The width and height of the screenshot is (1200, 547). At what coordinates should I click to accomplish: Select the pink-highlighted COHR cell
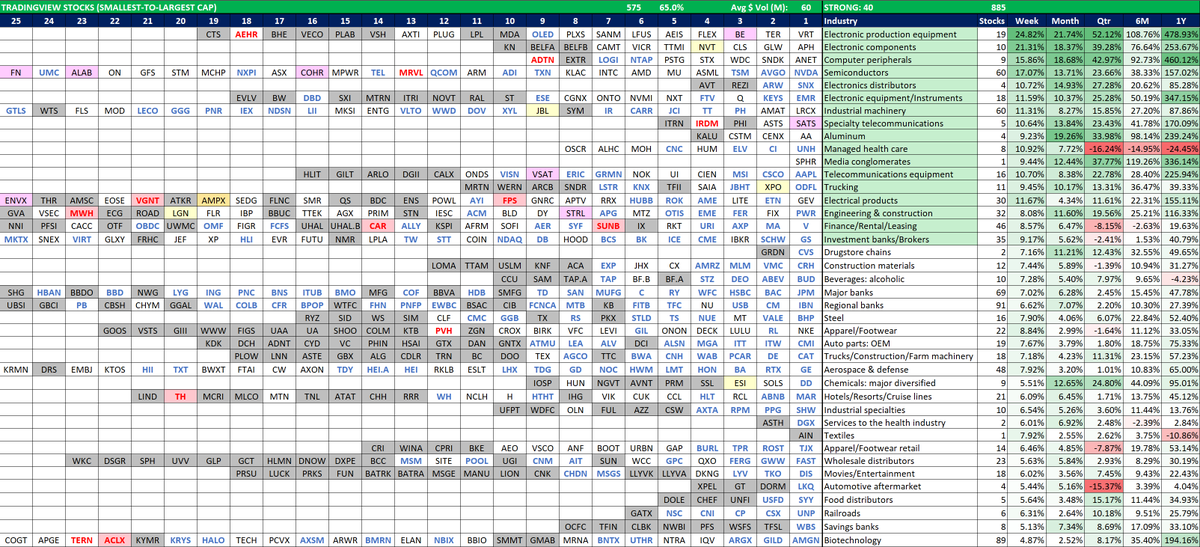click(312, 72)
